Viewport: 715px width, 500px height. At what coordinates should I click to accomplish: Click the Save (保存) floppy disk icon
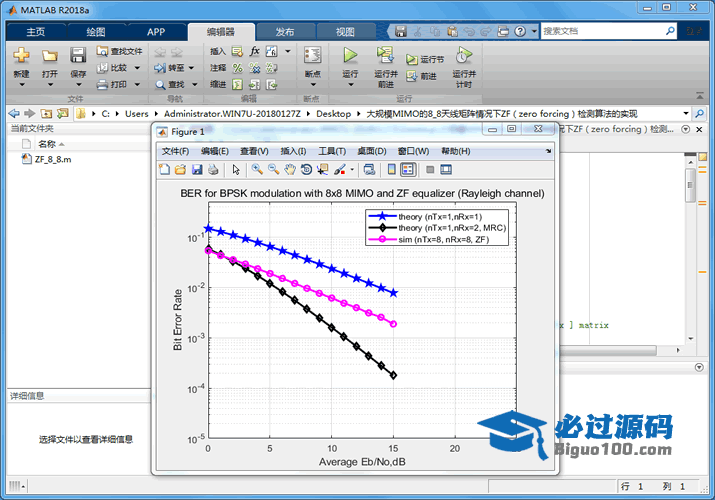point(78,55)
